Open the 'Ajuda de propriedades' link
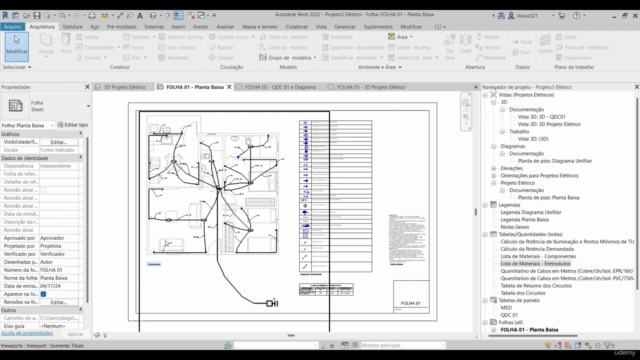 [27, 333]
